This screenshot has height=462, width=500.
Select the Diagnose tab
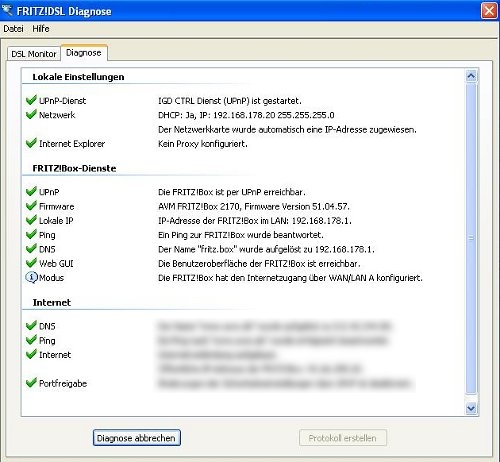[x=84, y=53]
